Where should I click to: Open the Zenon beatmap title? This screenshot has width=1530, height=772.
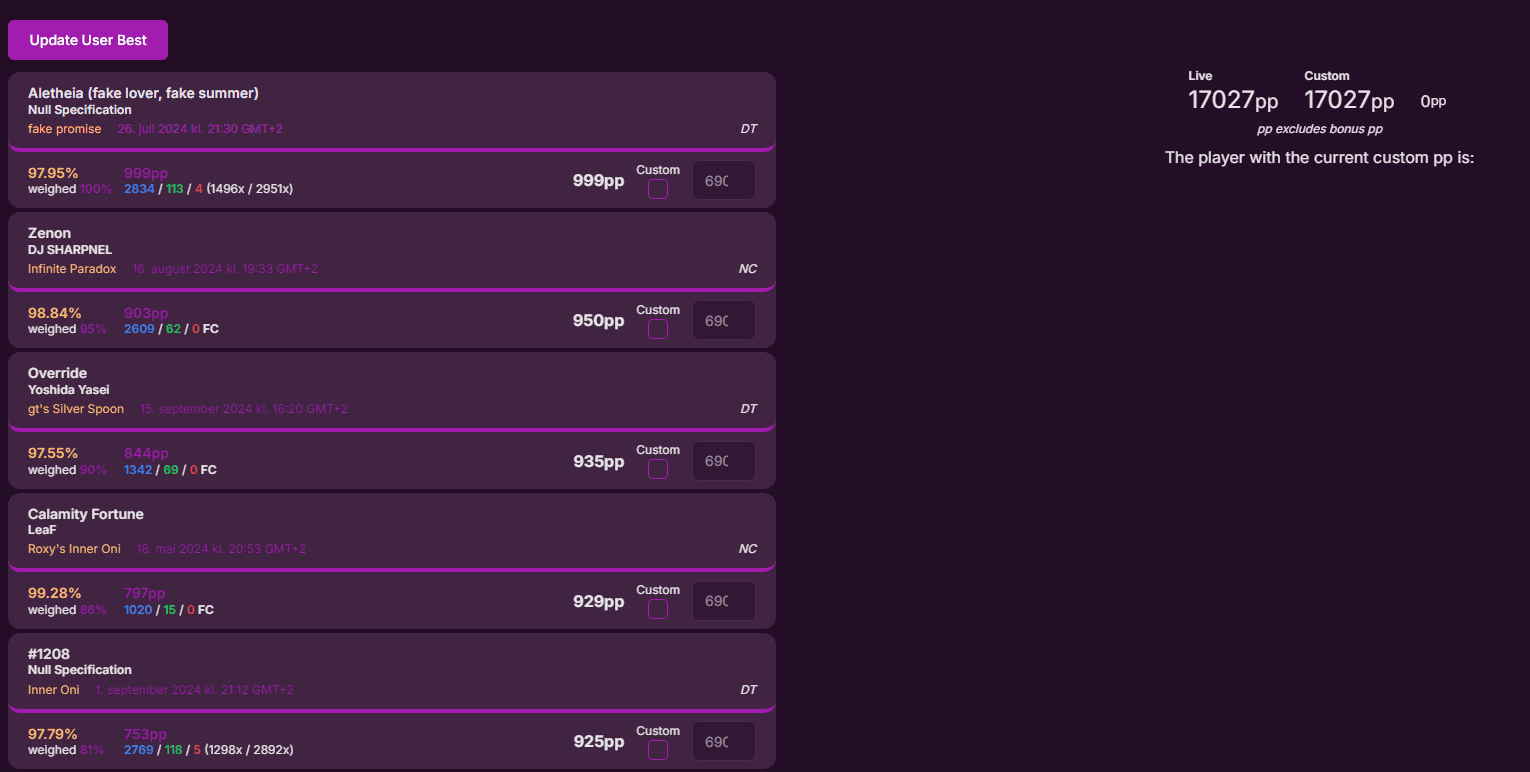tap(50, 233)
